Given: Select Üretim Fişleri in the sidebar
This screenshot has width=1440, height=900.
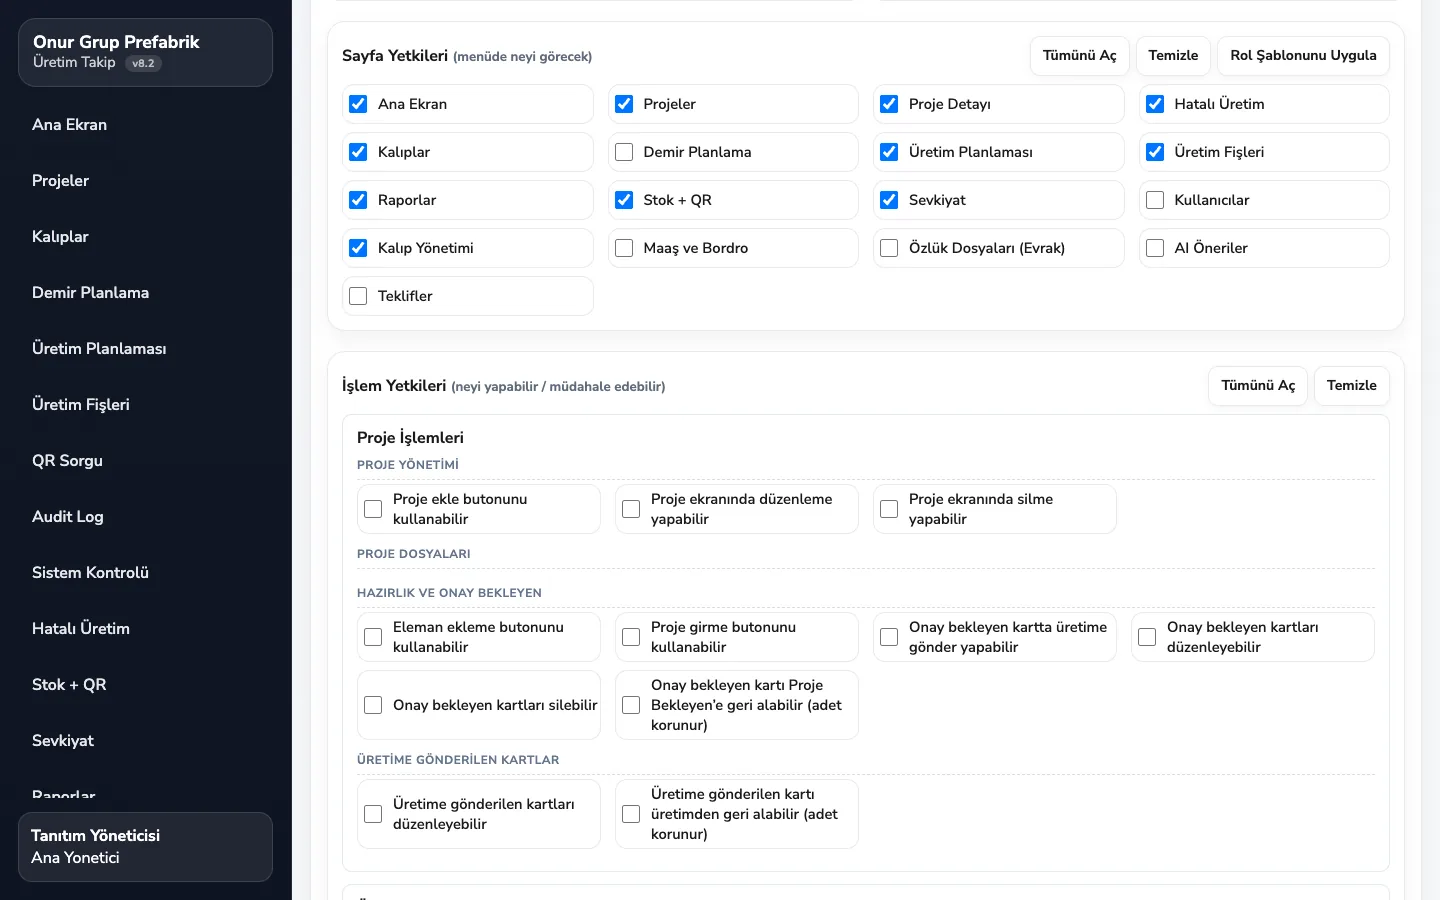Looking at the screenshot, I should 146,405.
